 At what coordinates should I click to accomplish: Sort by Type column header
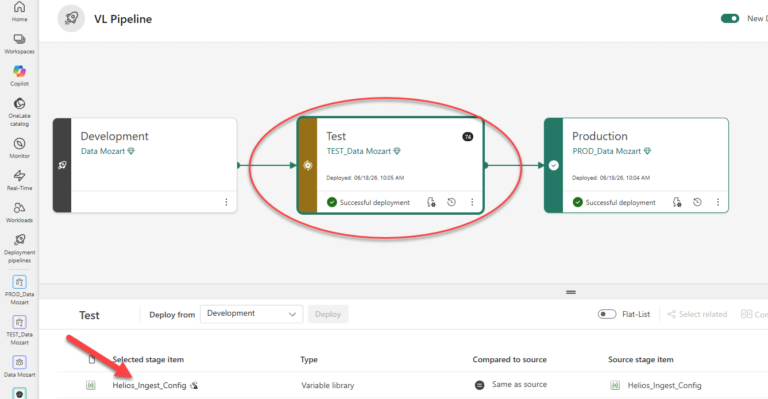(x=309, y=359)
